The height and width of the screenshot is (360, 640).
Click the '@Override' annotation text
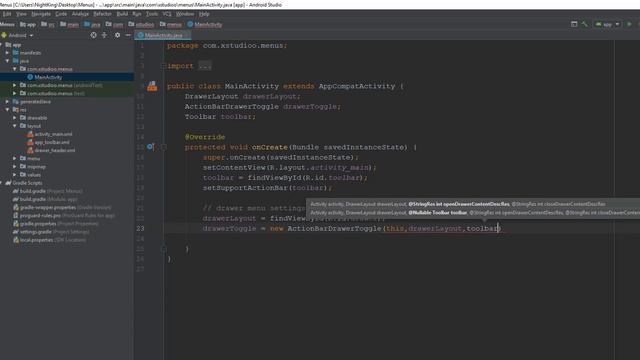point(205,137)
